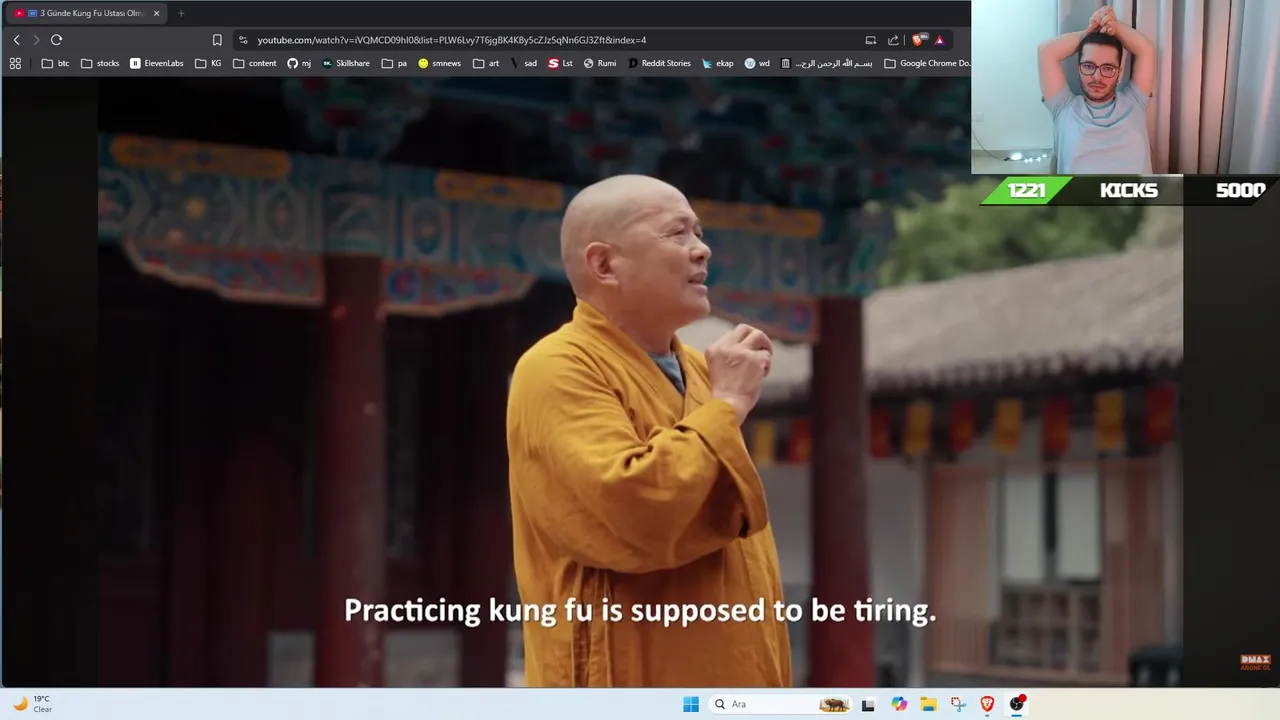This screenshot has height=720, width=1280.
Task: Open the smnews bookmark
Action: coord(440,63)
